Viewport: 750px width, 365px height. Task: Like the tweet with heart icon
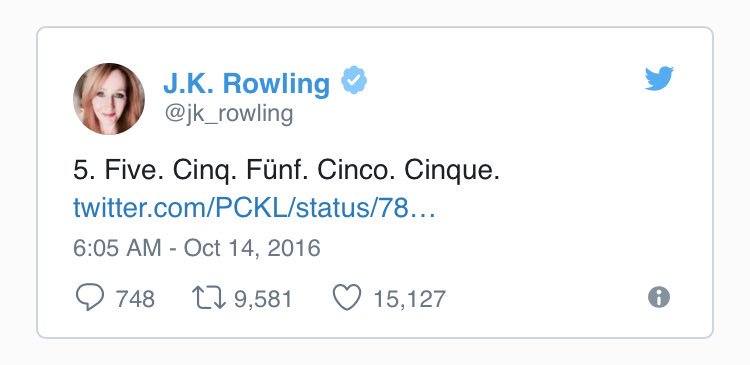click(x=347, y=298)
